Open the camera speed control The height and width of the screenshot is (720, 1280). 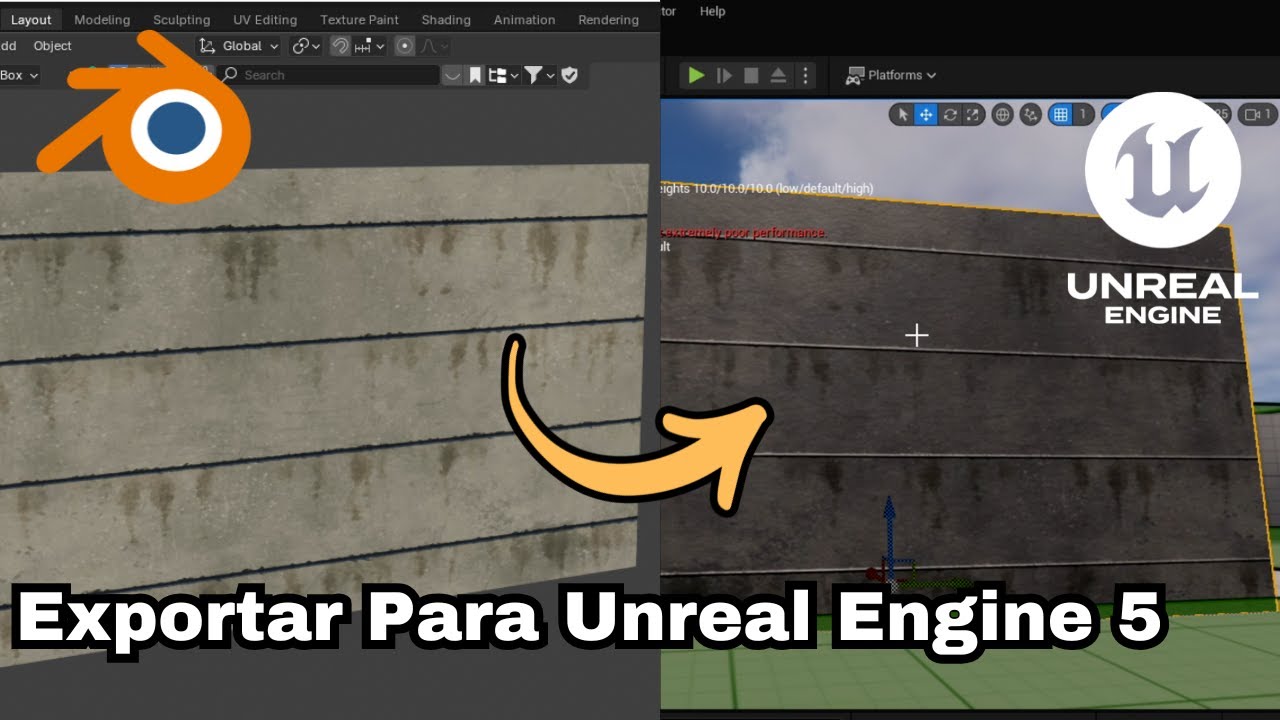pyautogui.click(x=1258, y=115)
